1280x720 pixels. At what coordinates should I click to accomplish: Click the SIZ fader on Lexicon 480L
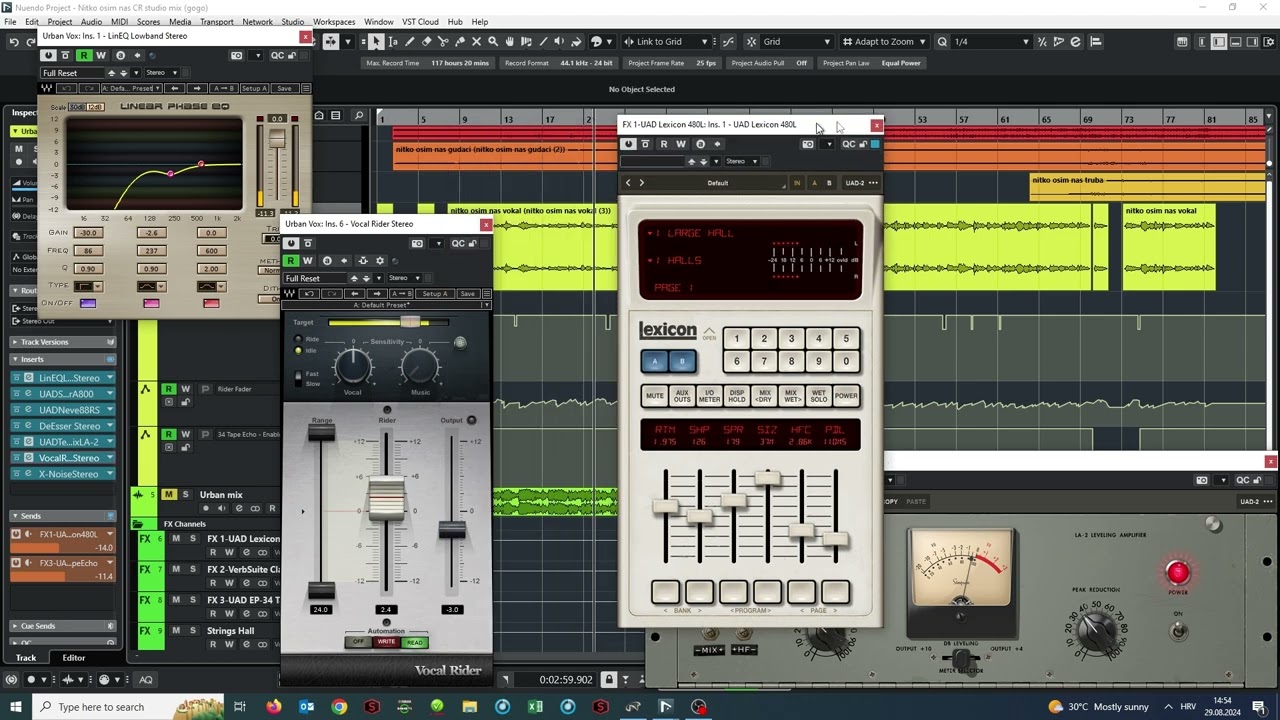point(767,478)
